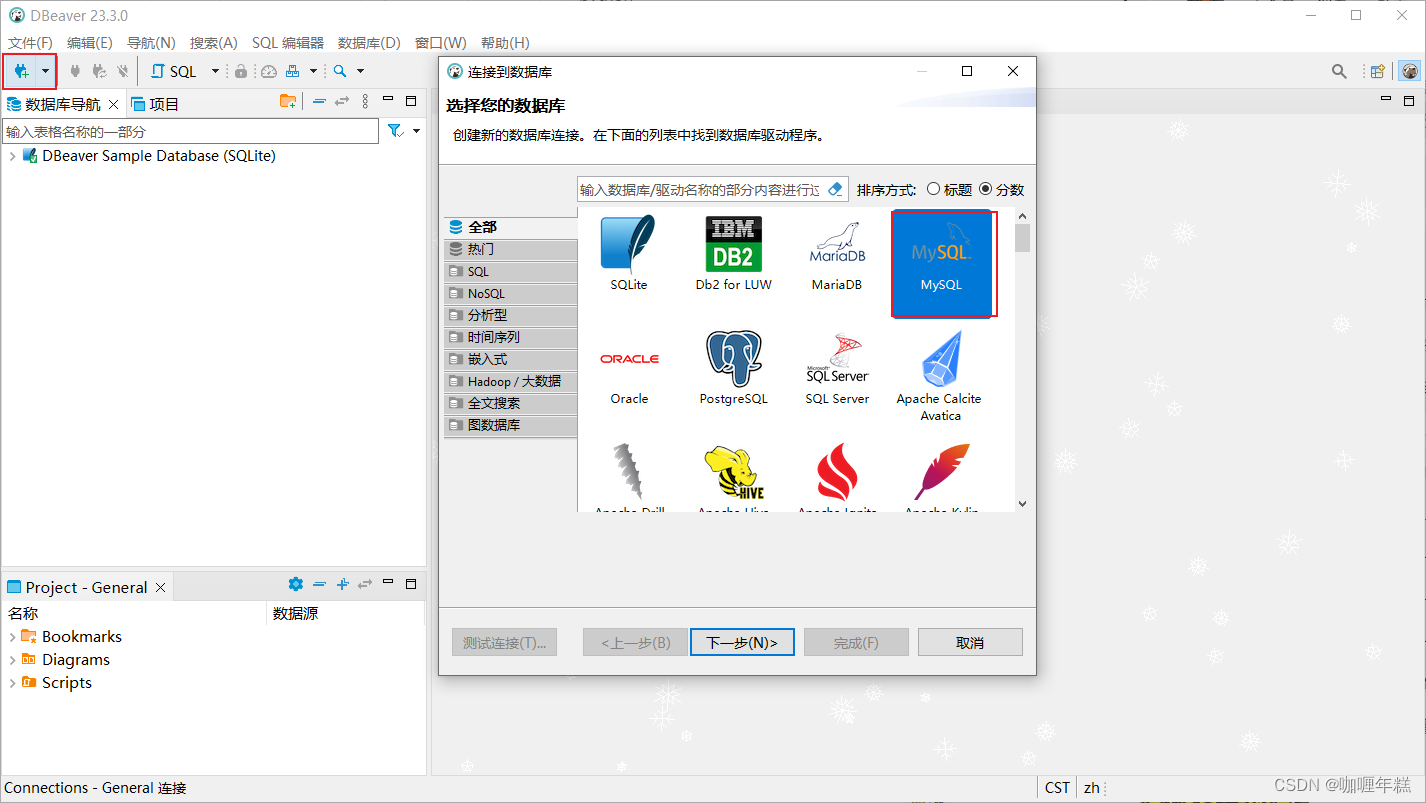The width and height of the screenshot is (1426, 803).
Task: Open the navigator view menu dots
Action: coord(366,101)
